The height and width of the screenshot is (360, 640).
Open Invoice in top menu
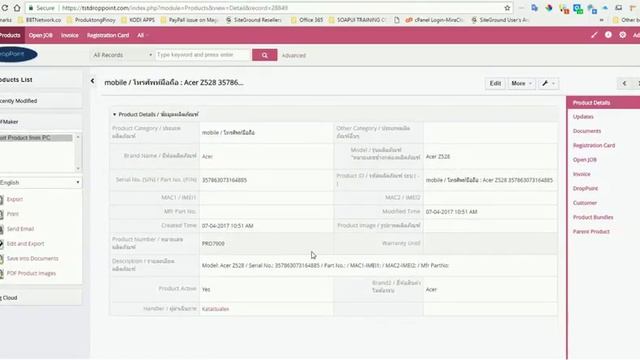(x=70, y=36)
